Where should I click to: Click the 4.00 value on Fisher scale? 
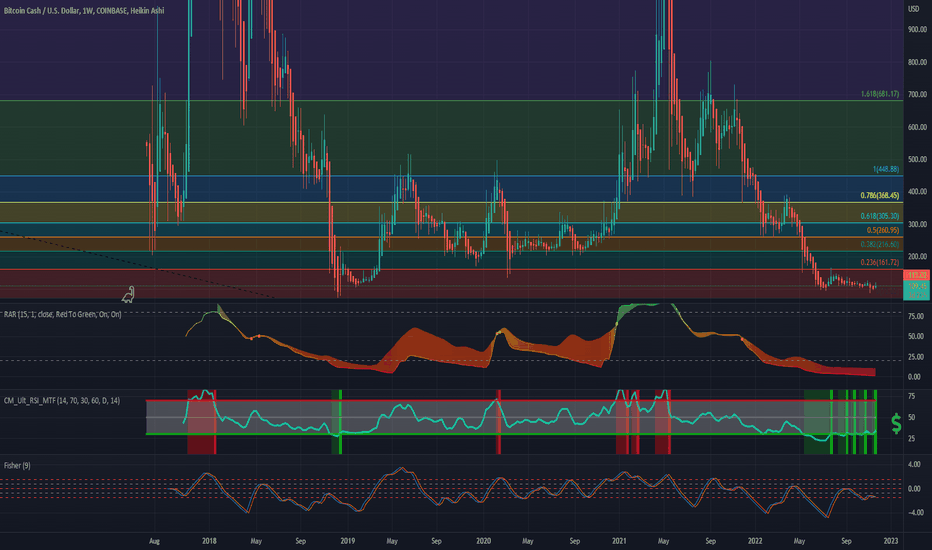(x=915, y=464)
